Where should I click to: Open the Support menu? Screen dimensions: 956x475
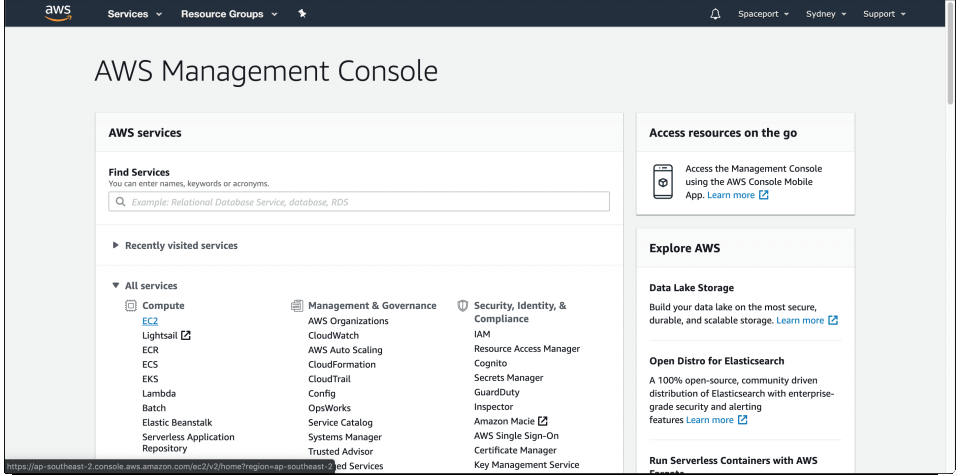pyautogui.click(x=884, y=14)
